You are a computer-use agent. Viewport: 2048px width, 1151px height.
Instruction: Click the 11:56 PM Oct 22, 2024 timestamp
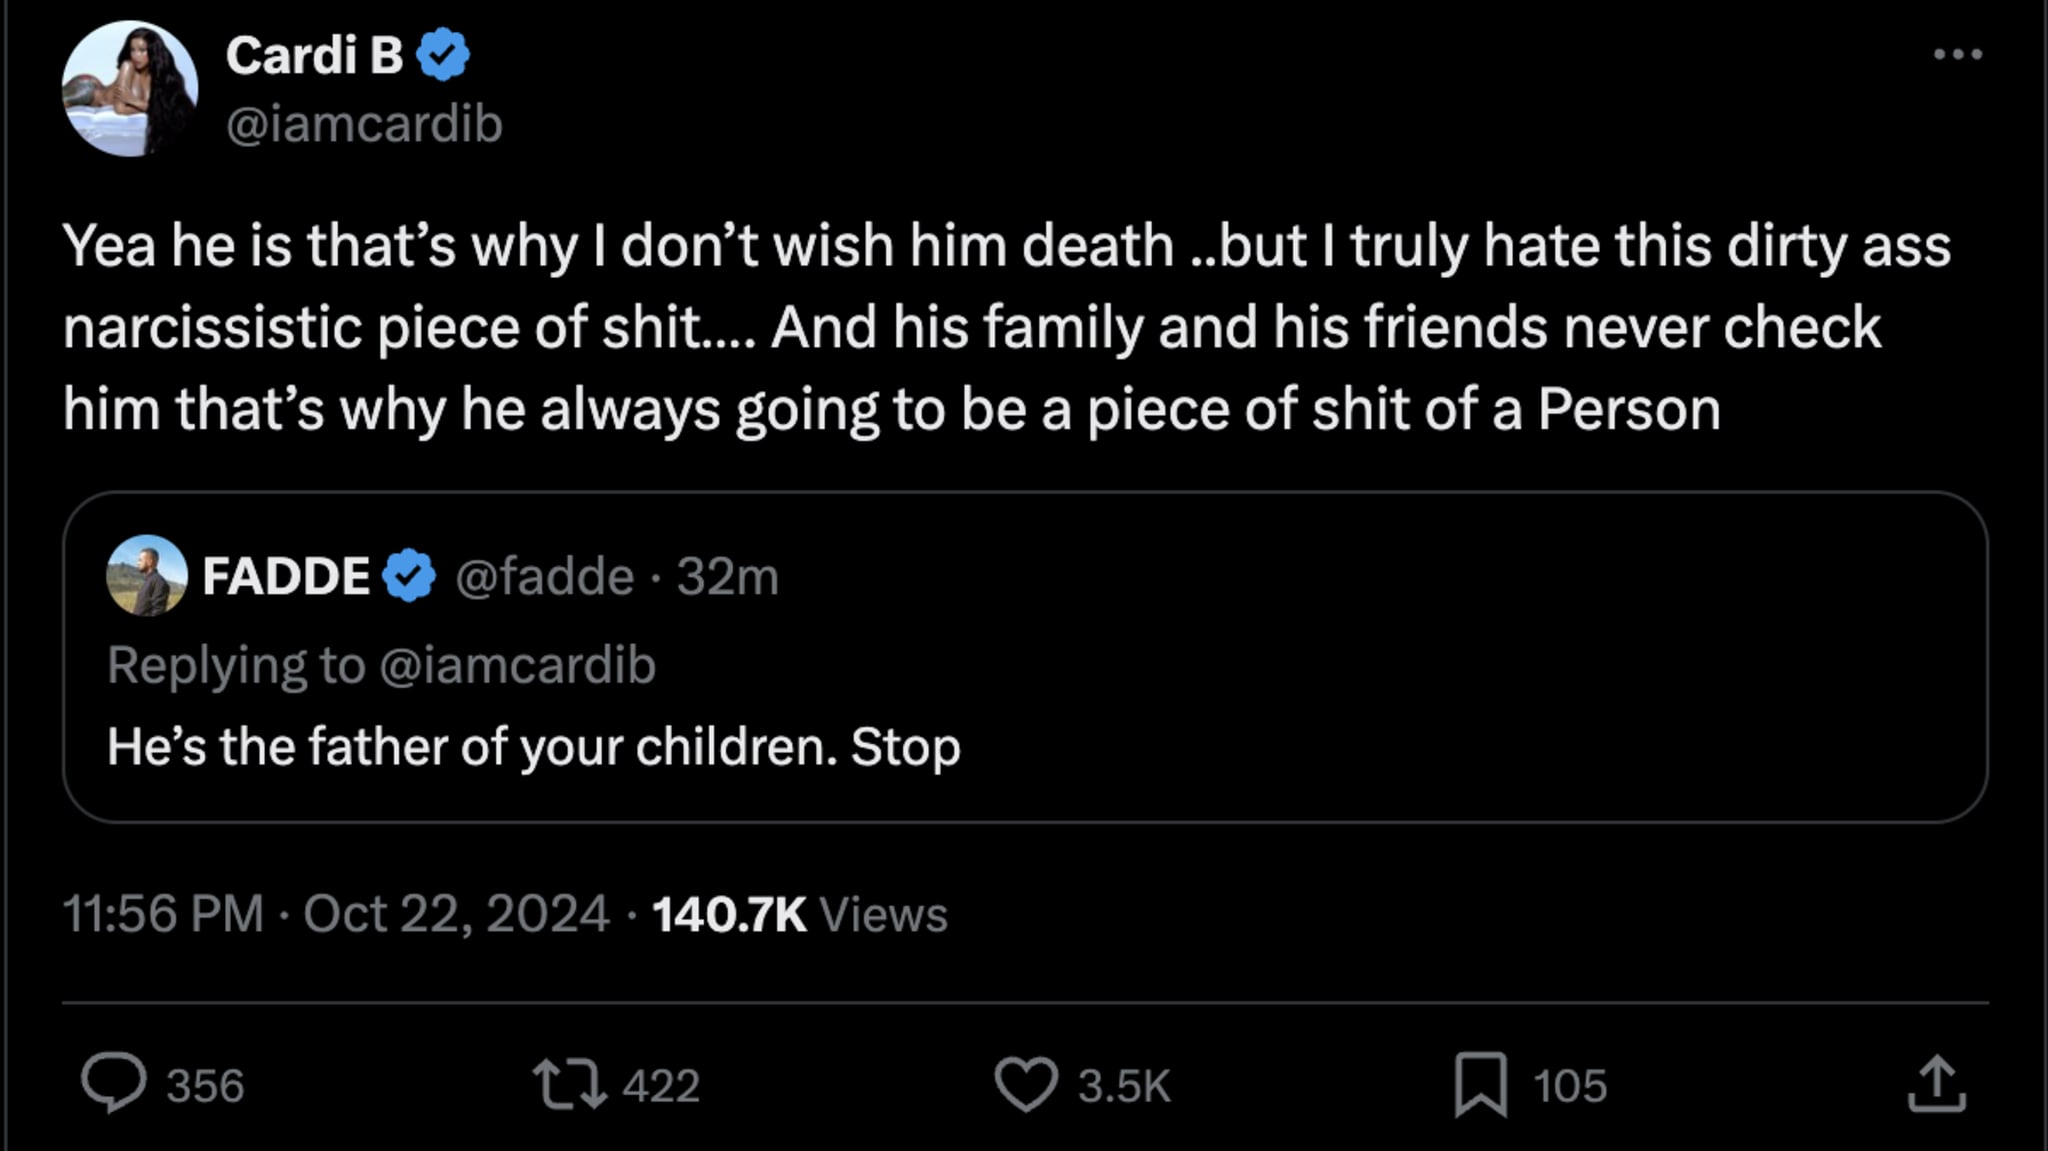pos(336,913)
